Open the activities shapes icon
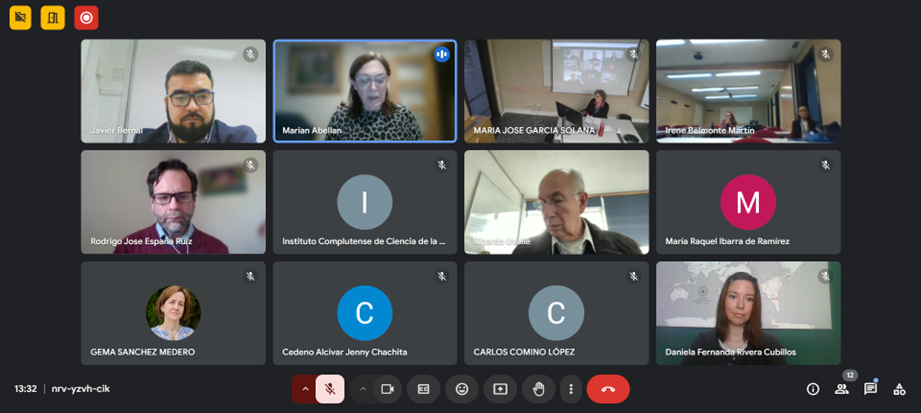The height and width of the screenshot is (413, 921). click(899, 389)
